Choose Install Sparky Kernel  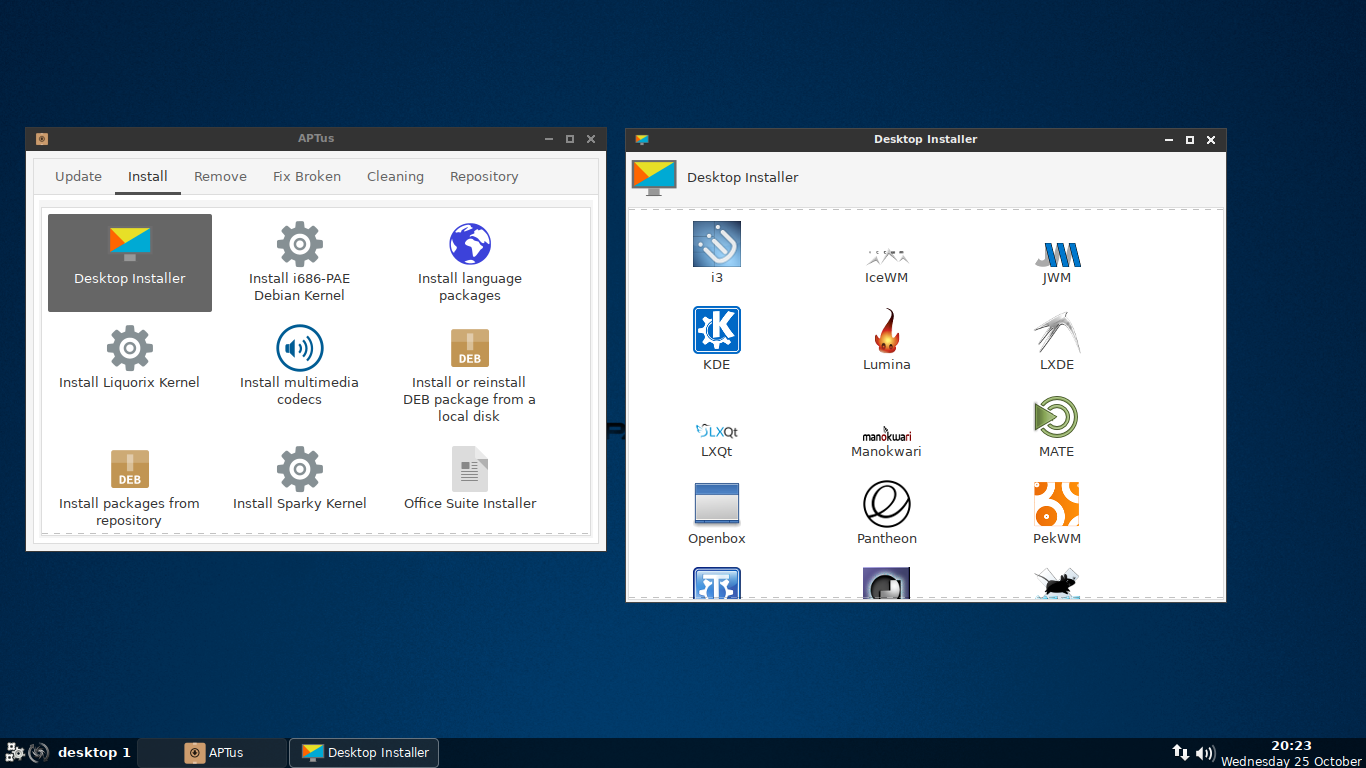[299, 479]
